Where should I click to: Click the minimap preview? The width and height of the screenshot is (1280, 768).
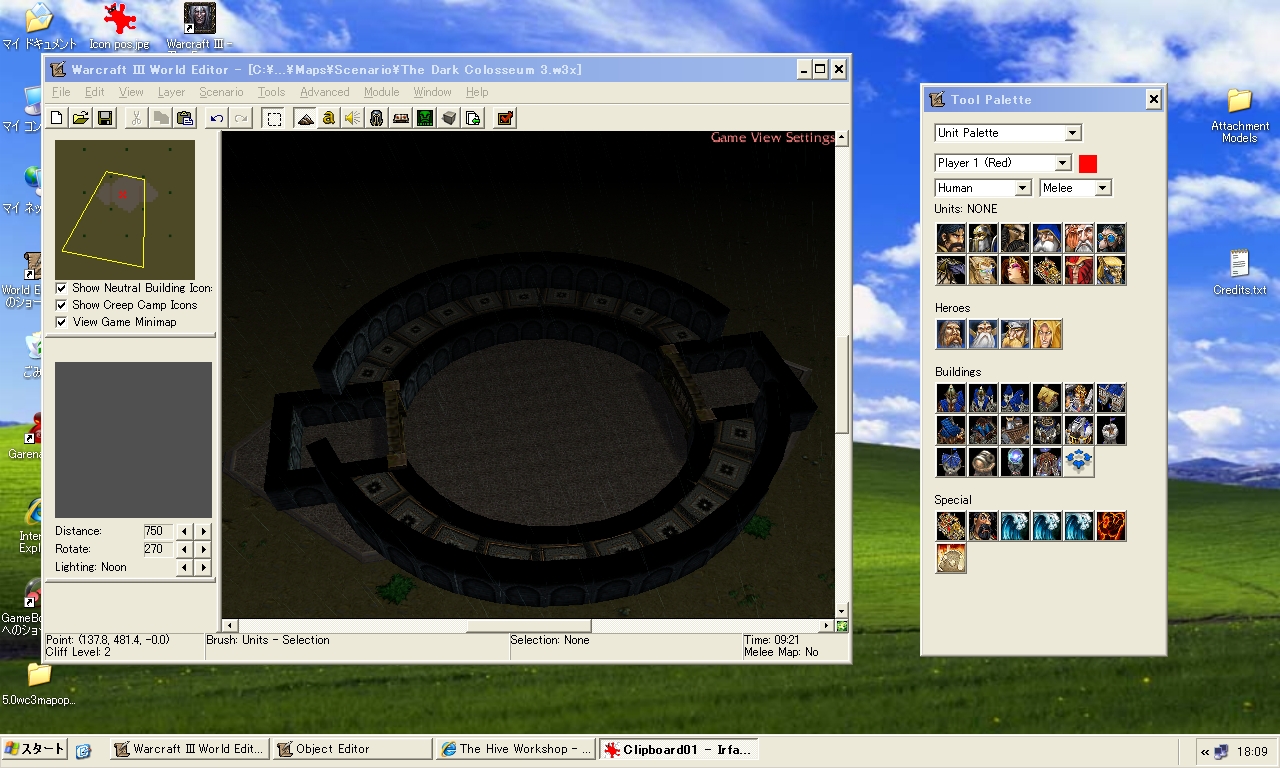[125, 208]
